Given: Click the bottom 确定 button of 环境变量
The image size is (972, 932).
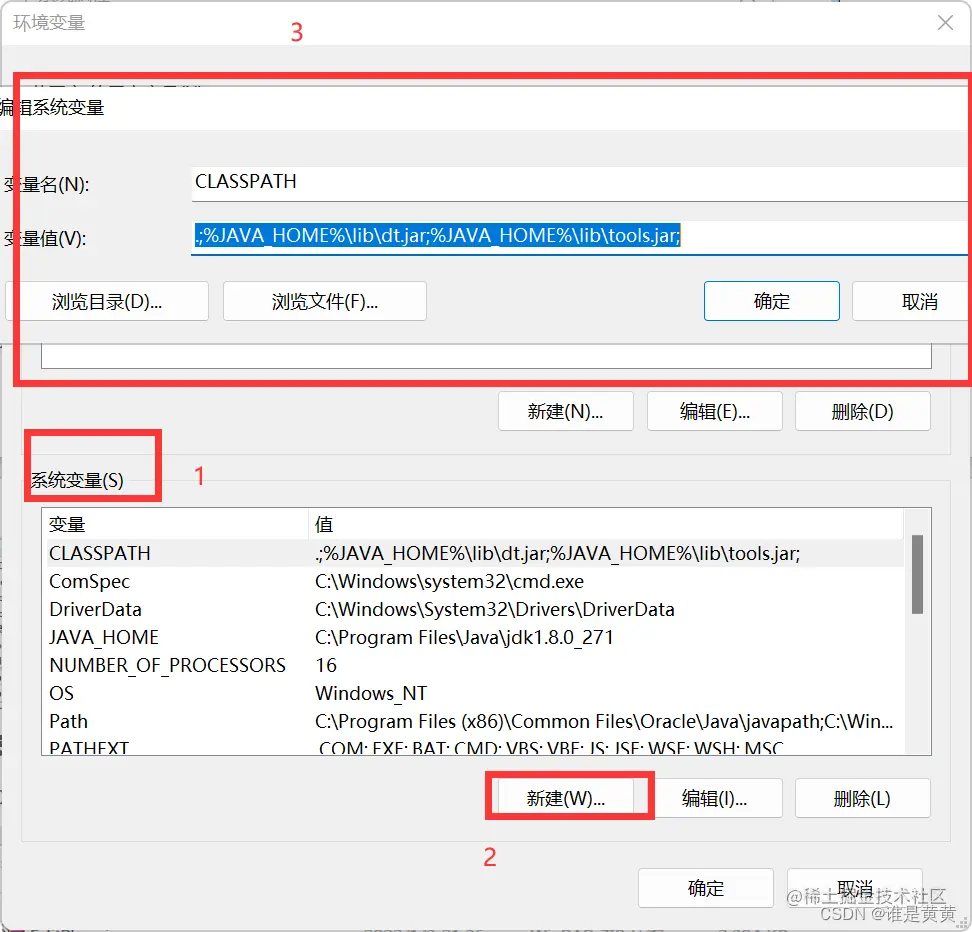Looking at the screenshot, I should tap(705, 888).
